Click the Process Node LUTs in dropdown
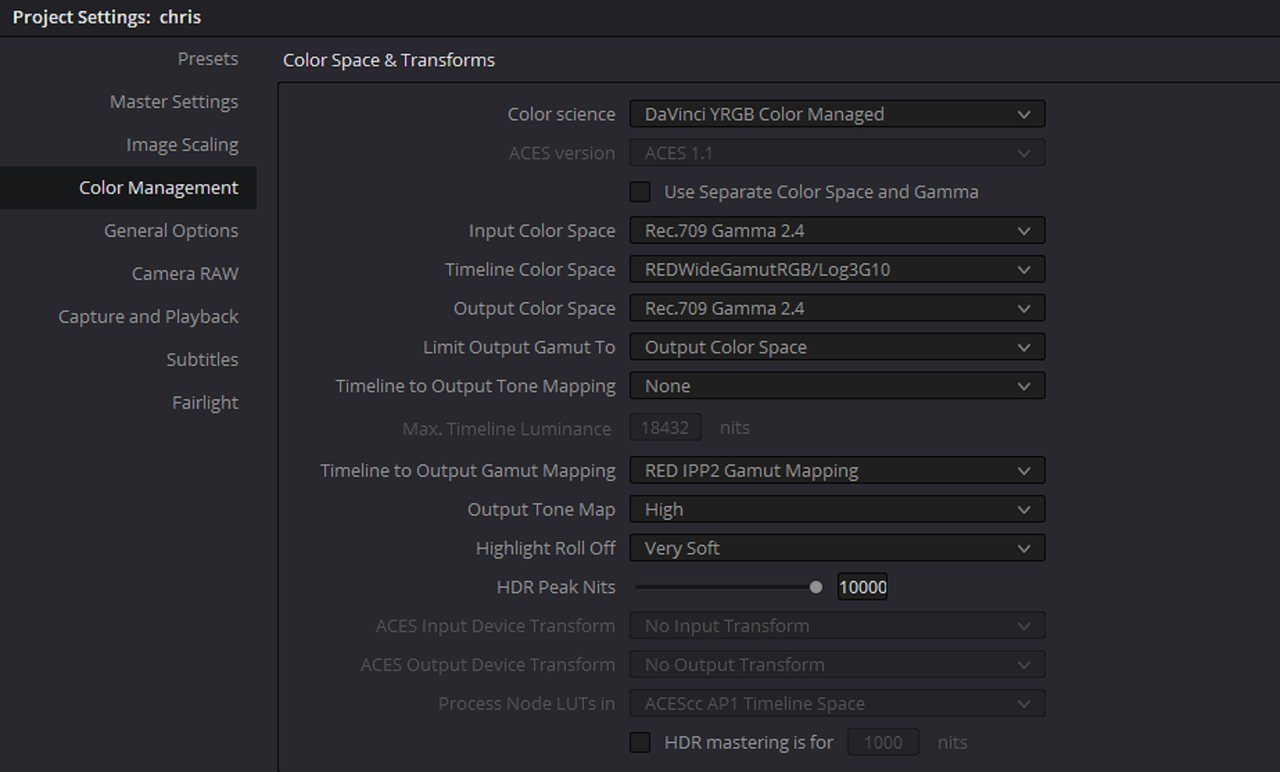 (837, 704)
